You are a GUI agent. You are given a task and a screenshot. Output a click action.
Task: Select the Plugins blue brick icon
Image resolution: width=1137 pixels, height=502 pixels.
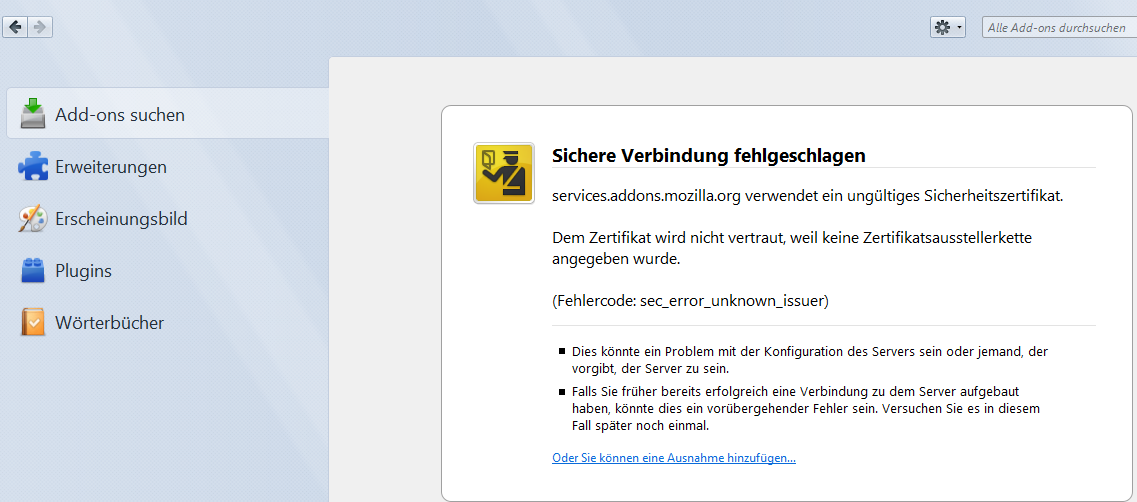33,271
